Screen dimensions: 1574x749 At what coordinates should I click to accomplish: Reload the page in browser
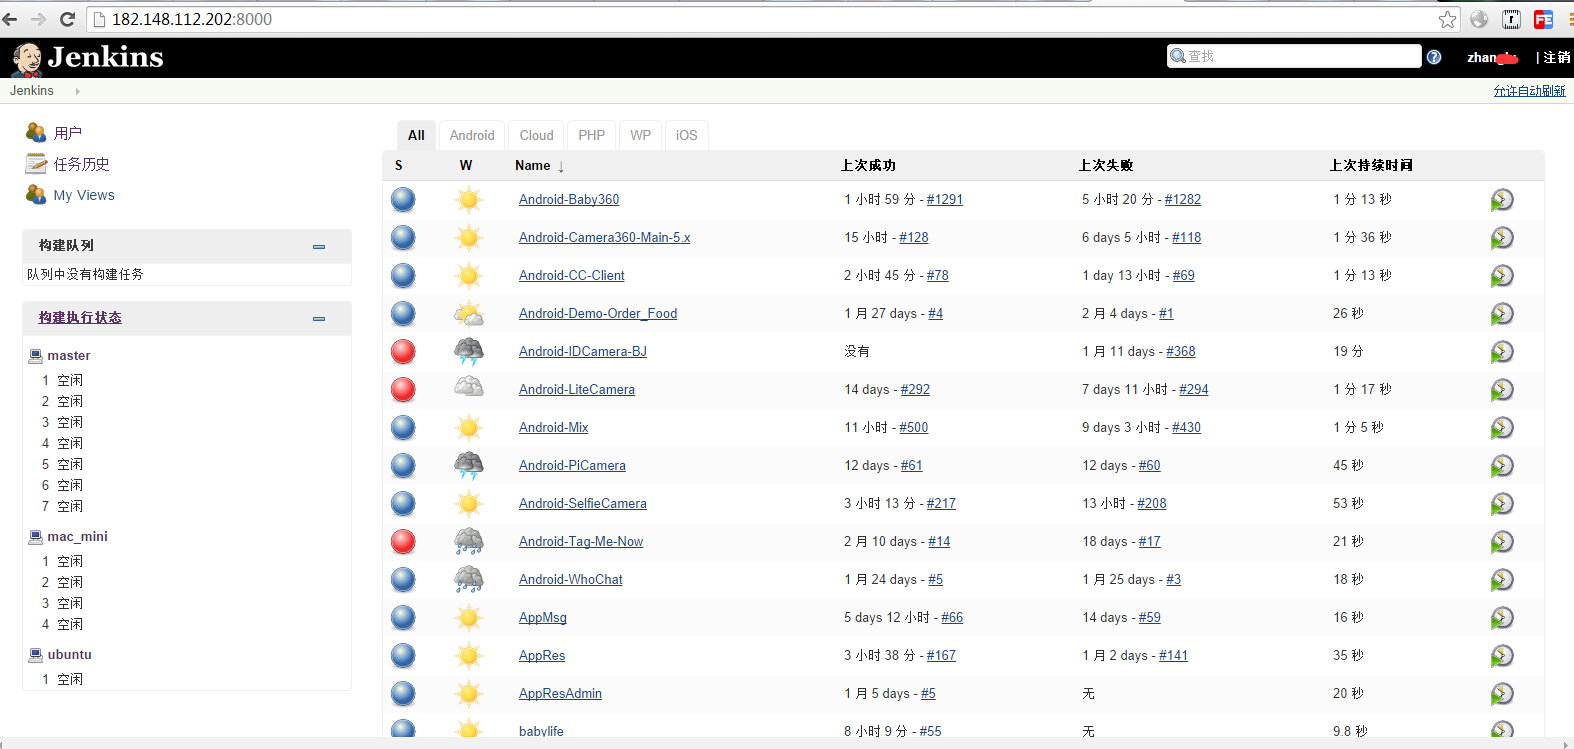(x=67, y=19)
